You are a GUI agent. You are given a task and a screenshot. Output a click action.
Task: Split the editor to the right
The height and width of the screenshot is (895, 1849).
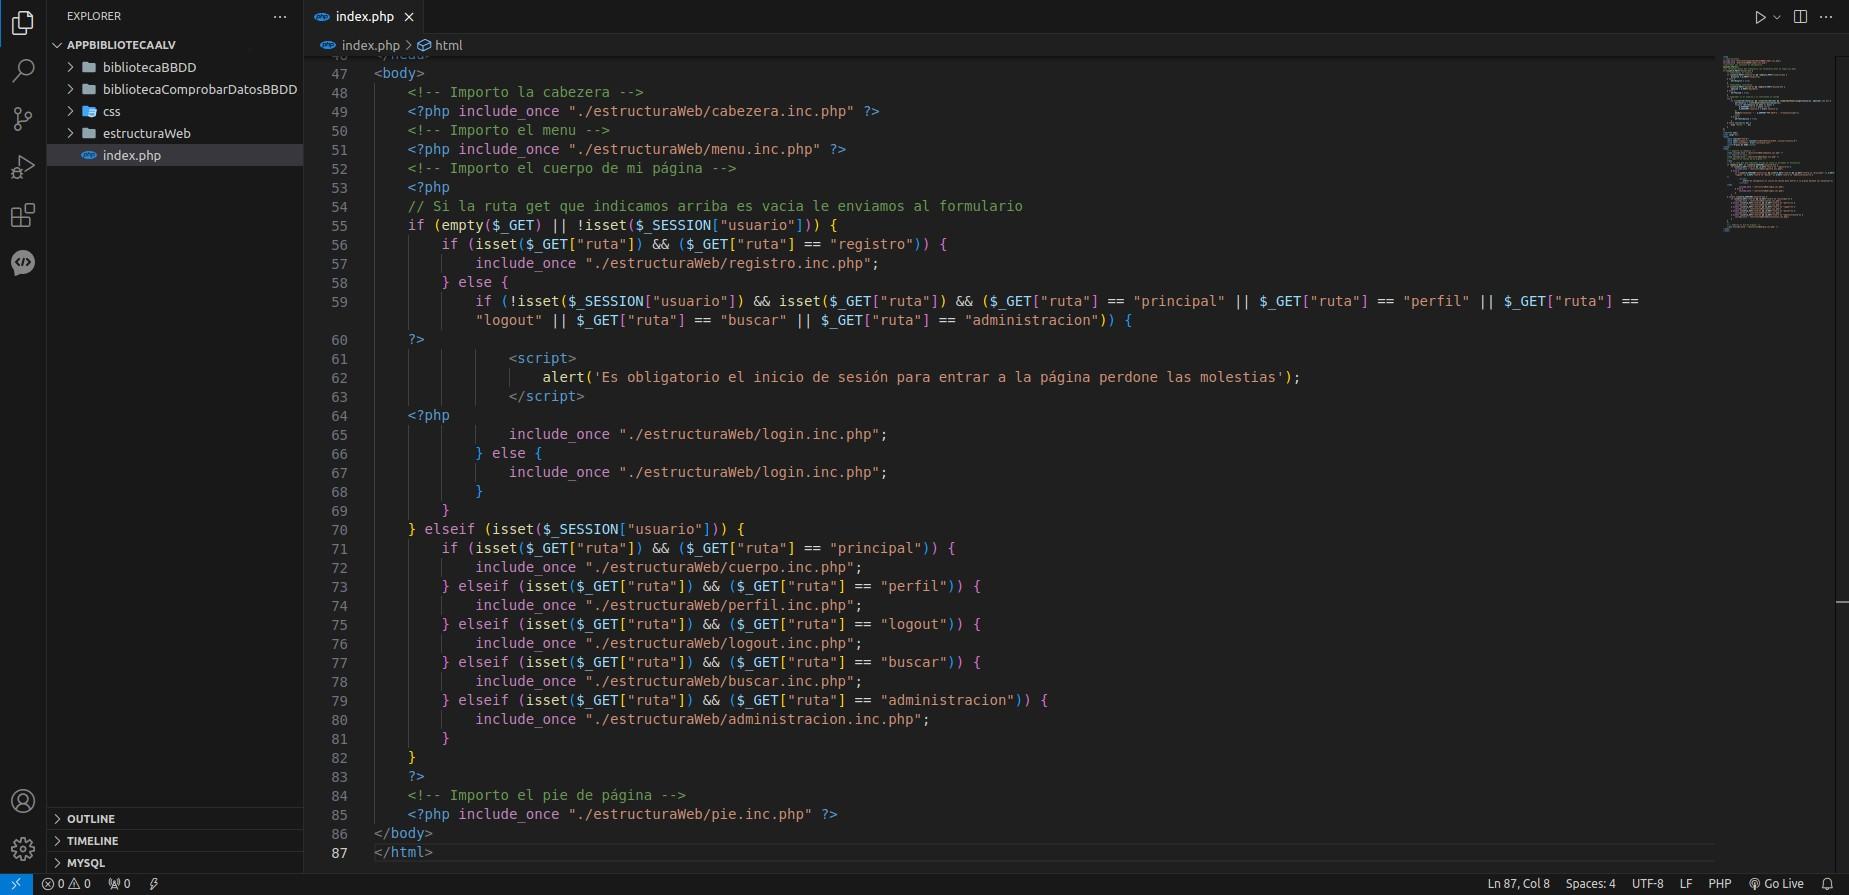1800,17
